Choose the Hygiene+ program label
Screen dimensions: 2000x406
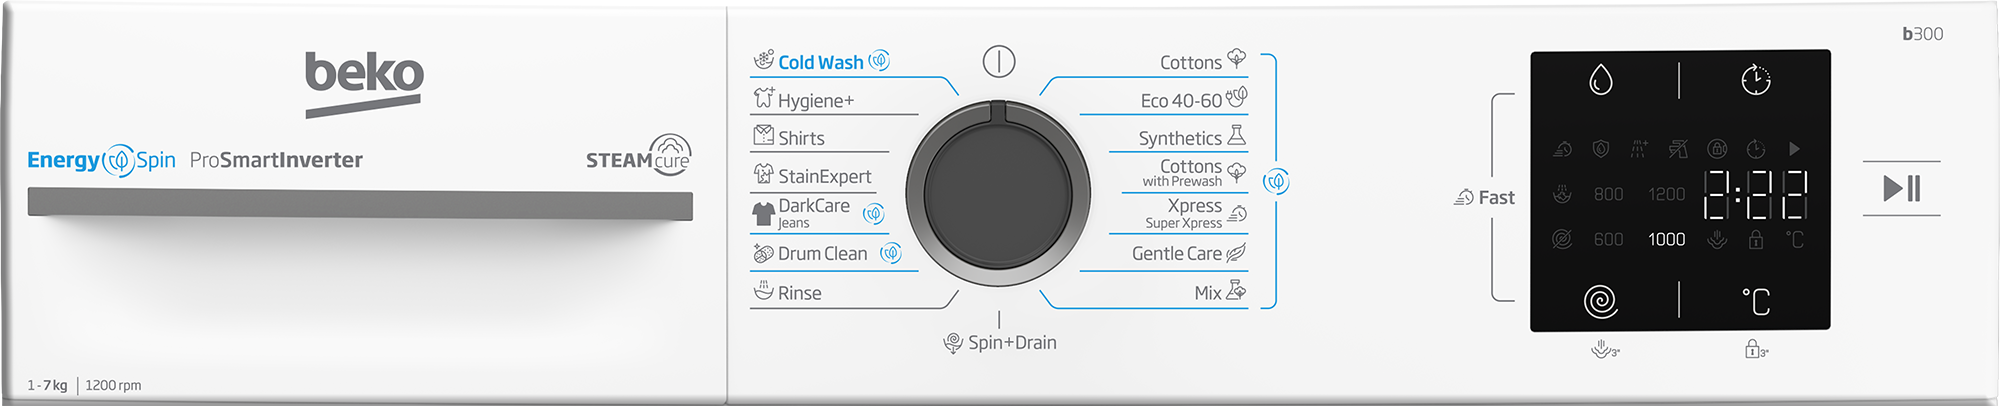click(816, 100)
